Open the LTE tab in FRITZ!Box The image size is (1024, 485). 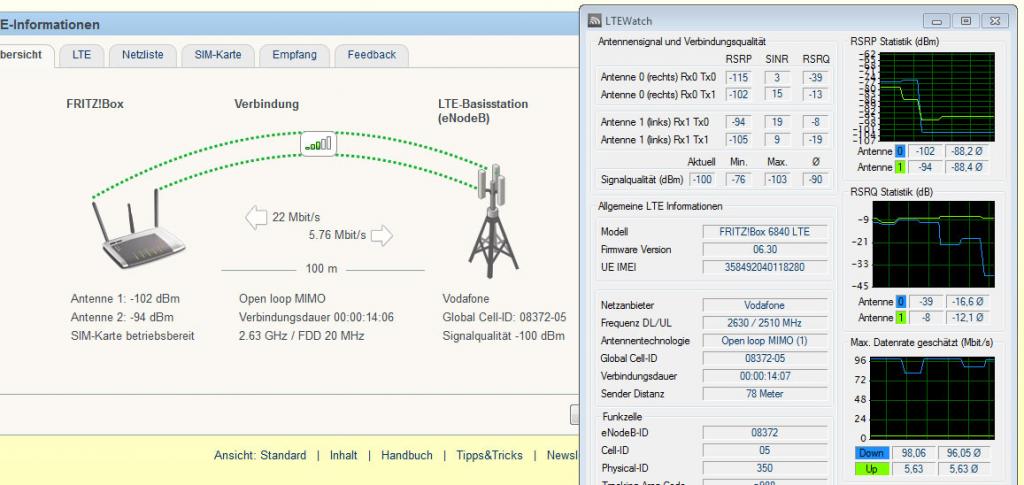click(82, 55)
